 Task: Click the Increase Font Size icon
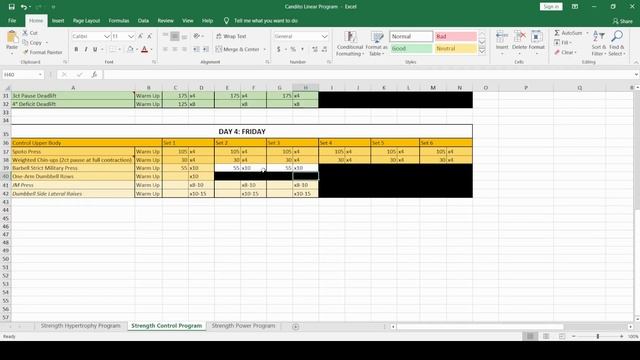[x=140, y=36]
